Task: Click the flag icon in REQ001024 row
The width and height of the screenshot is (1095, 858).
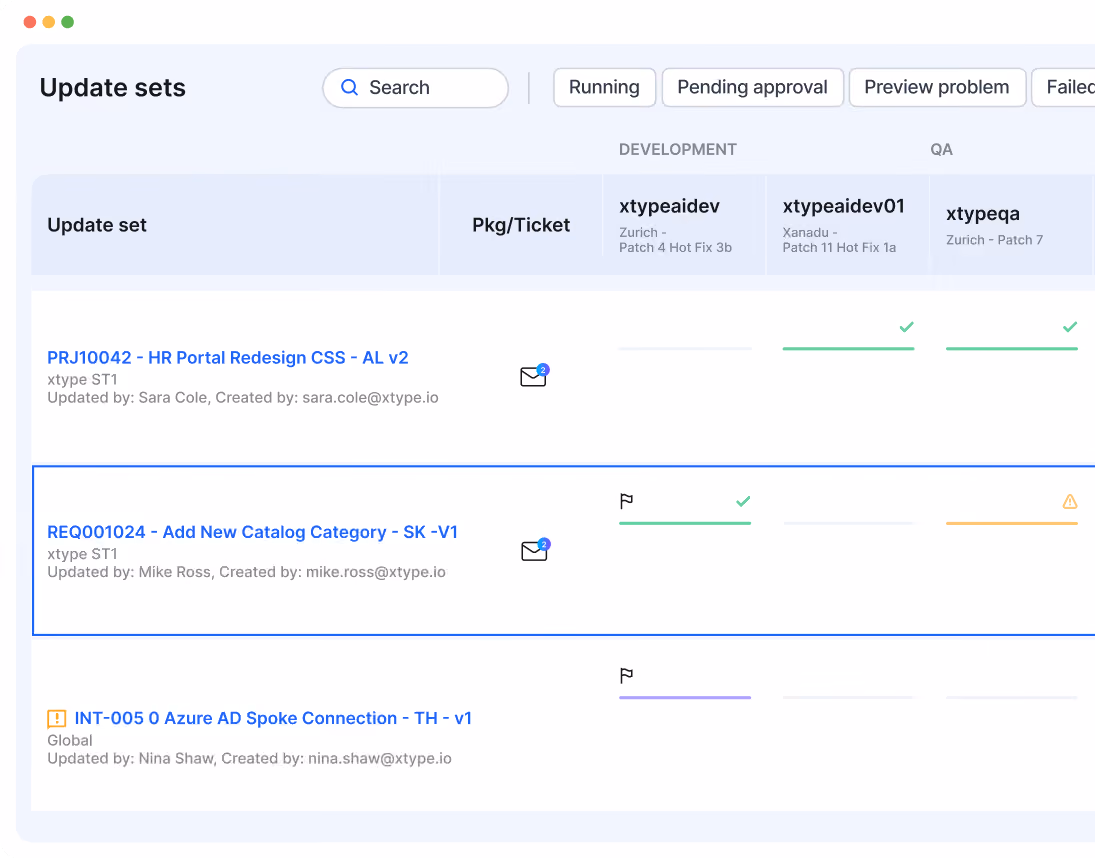Action: [x=626, y=501]
